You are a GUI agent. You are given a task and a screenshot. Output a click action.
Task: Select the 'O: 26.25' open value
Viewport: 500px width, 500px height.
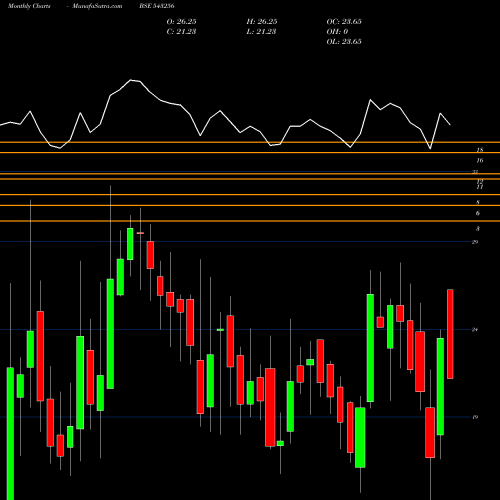pos(181,21)
